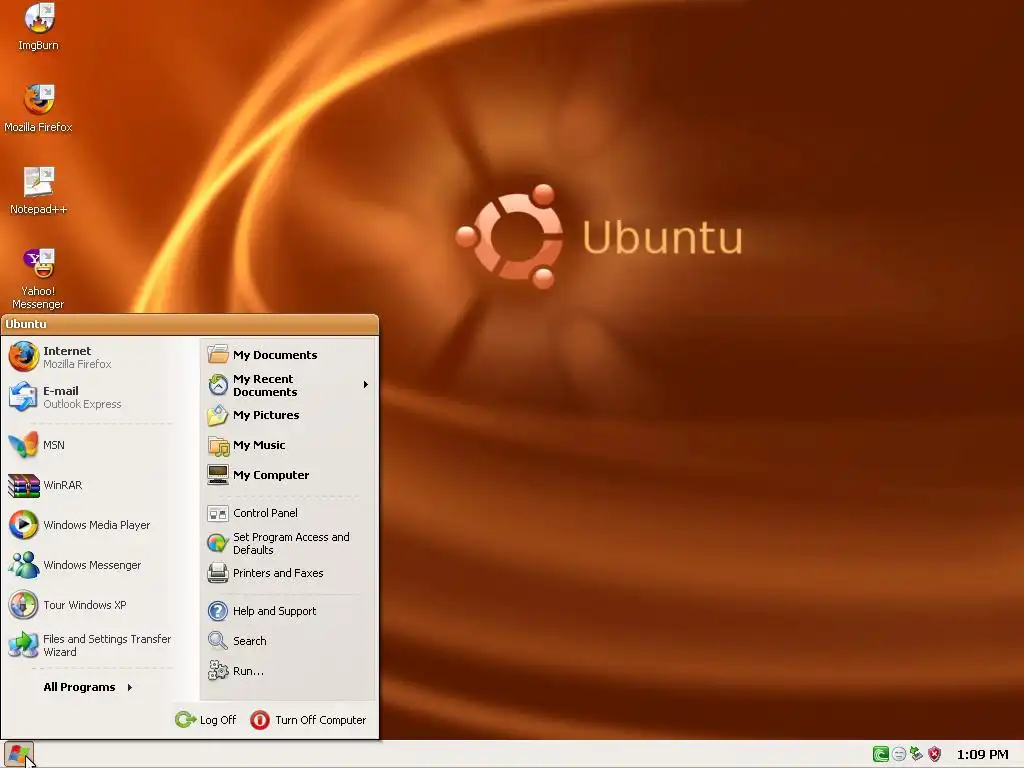Open My Pictures folder
The image size is (1024, 768).
point(289,415)
